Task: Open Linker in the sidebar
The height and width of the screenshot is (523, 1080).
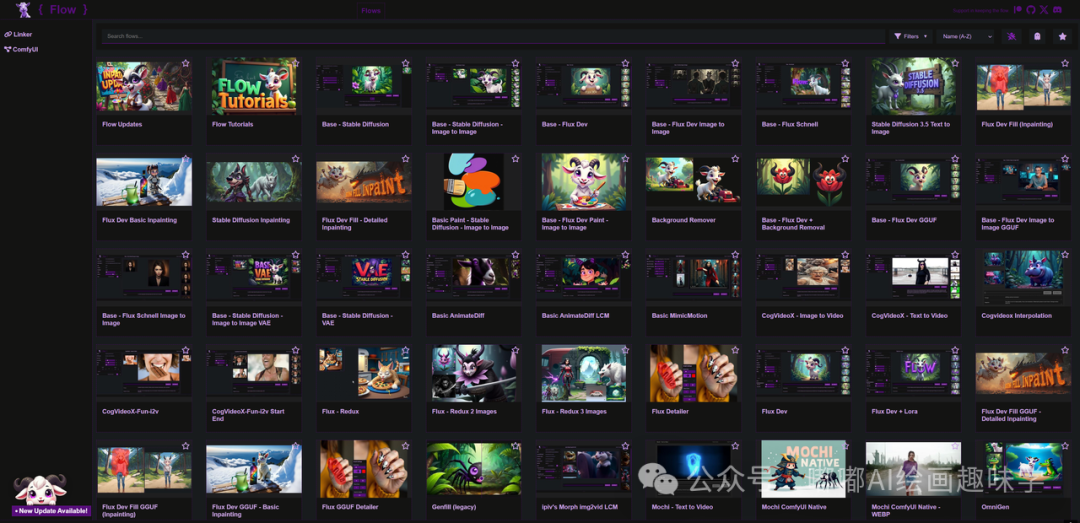Action: (x=19, y=34)
